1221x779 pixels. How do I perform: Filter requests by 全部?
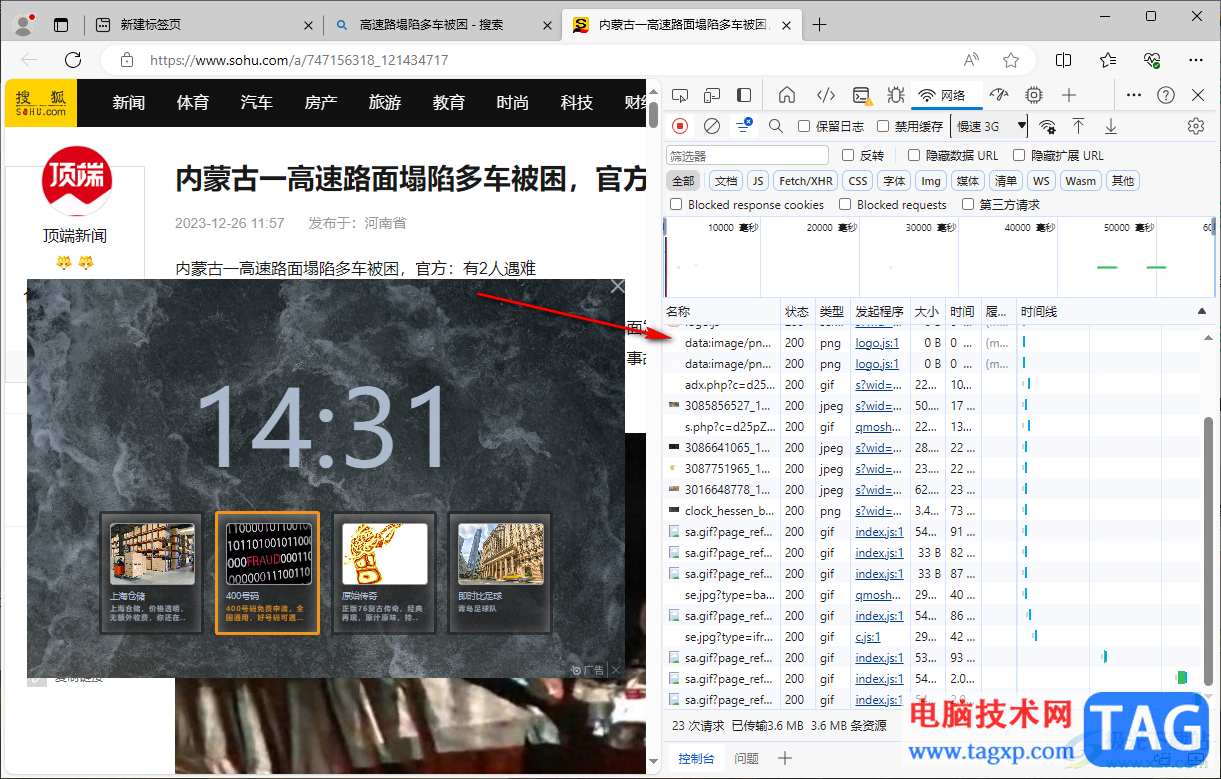[x=683, y=181]
